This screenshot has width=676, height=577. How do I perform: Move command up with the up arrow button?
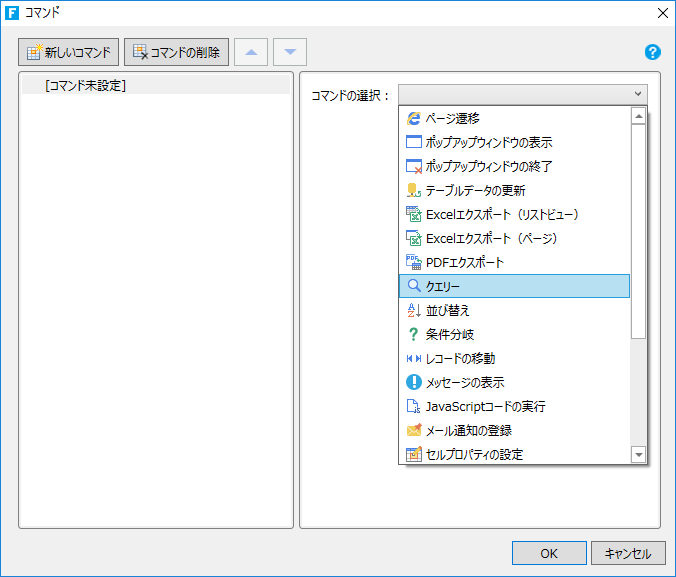[251, 52]
